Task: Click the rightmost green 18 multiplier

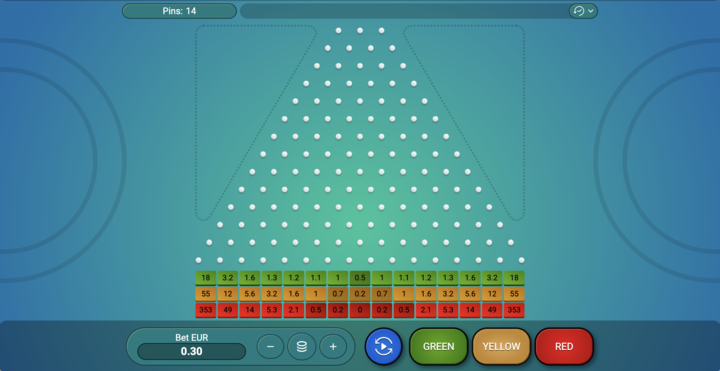Action: click(514, 278)
